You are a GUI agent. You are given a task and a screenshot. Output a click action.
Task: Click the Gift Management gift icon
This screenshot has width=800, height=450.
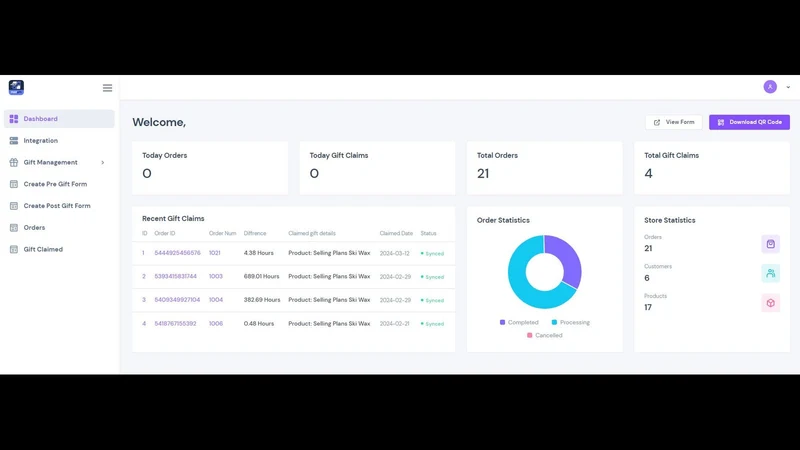14,162
